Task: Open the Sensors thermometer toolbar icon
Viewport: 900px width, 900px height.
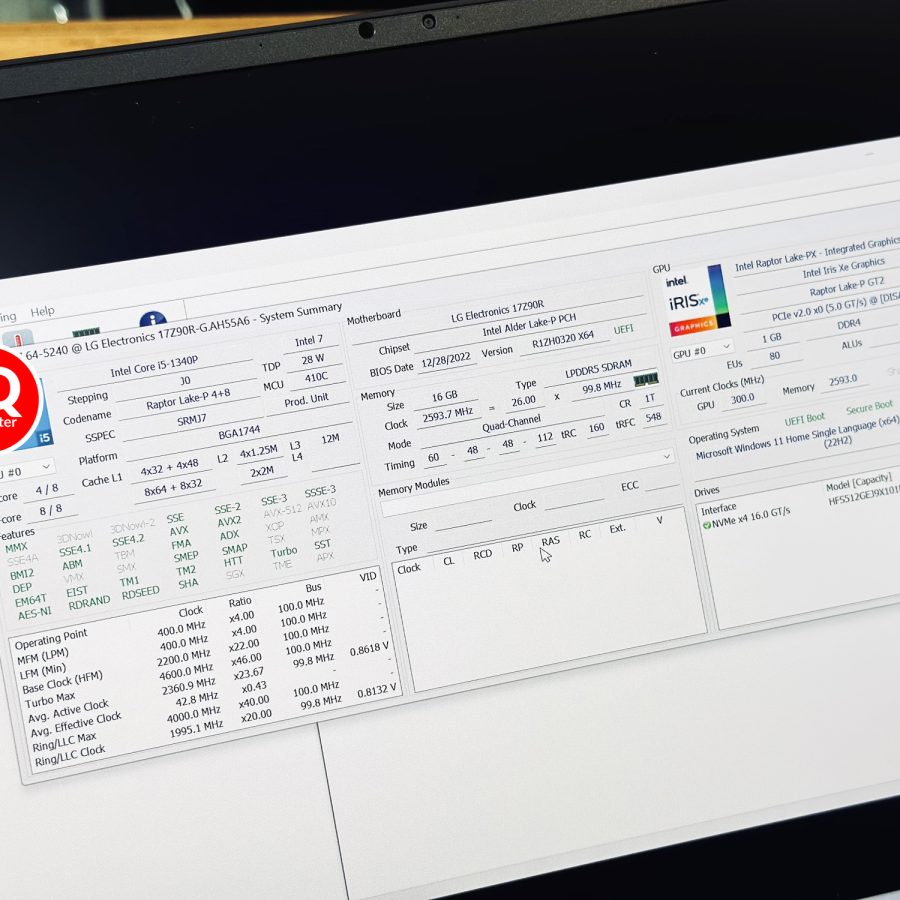Action: coord(17,339)
